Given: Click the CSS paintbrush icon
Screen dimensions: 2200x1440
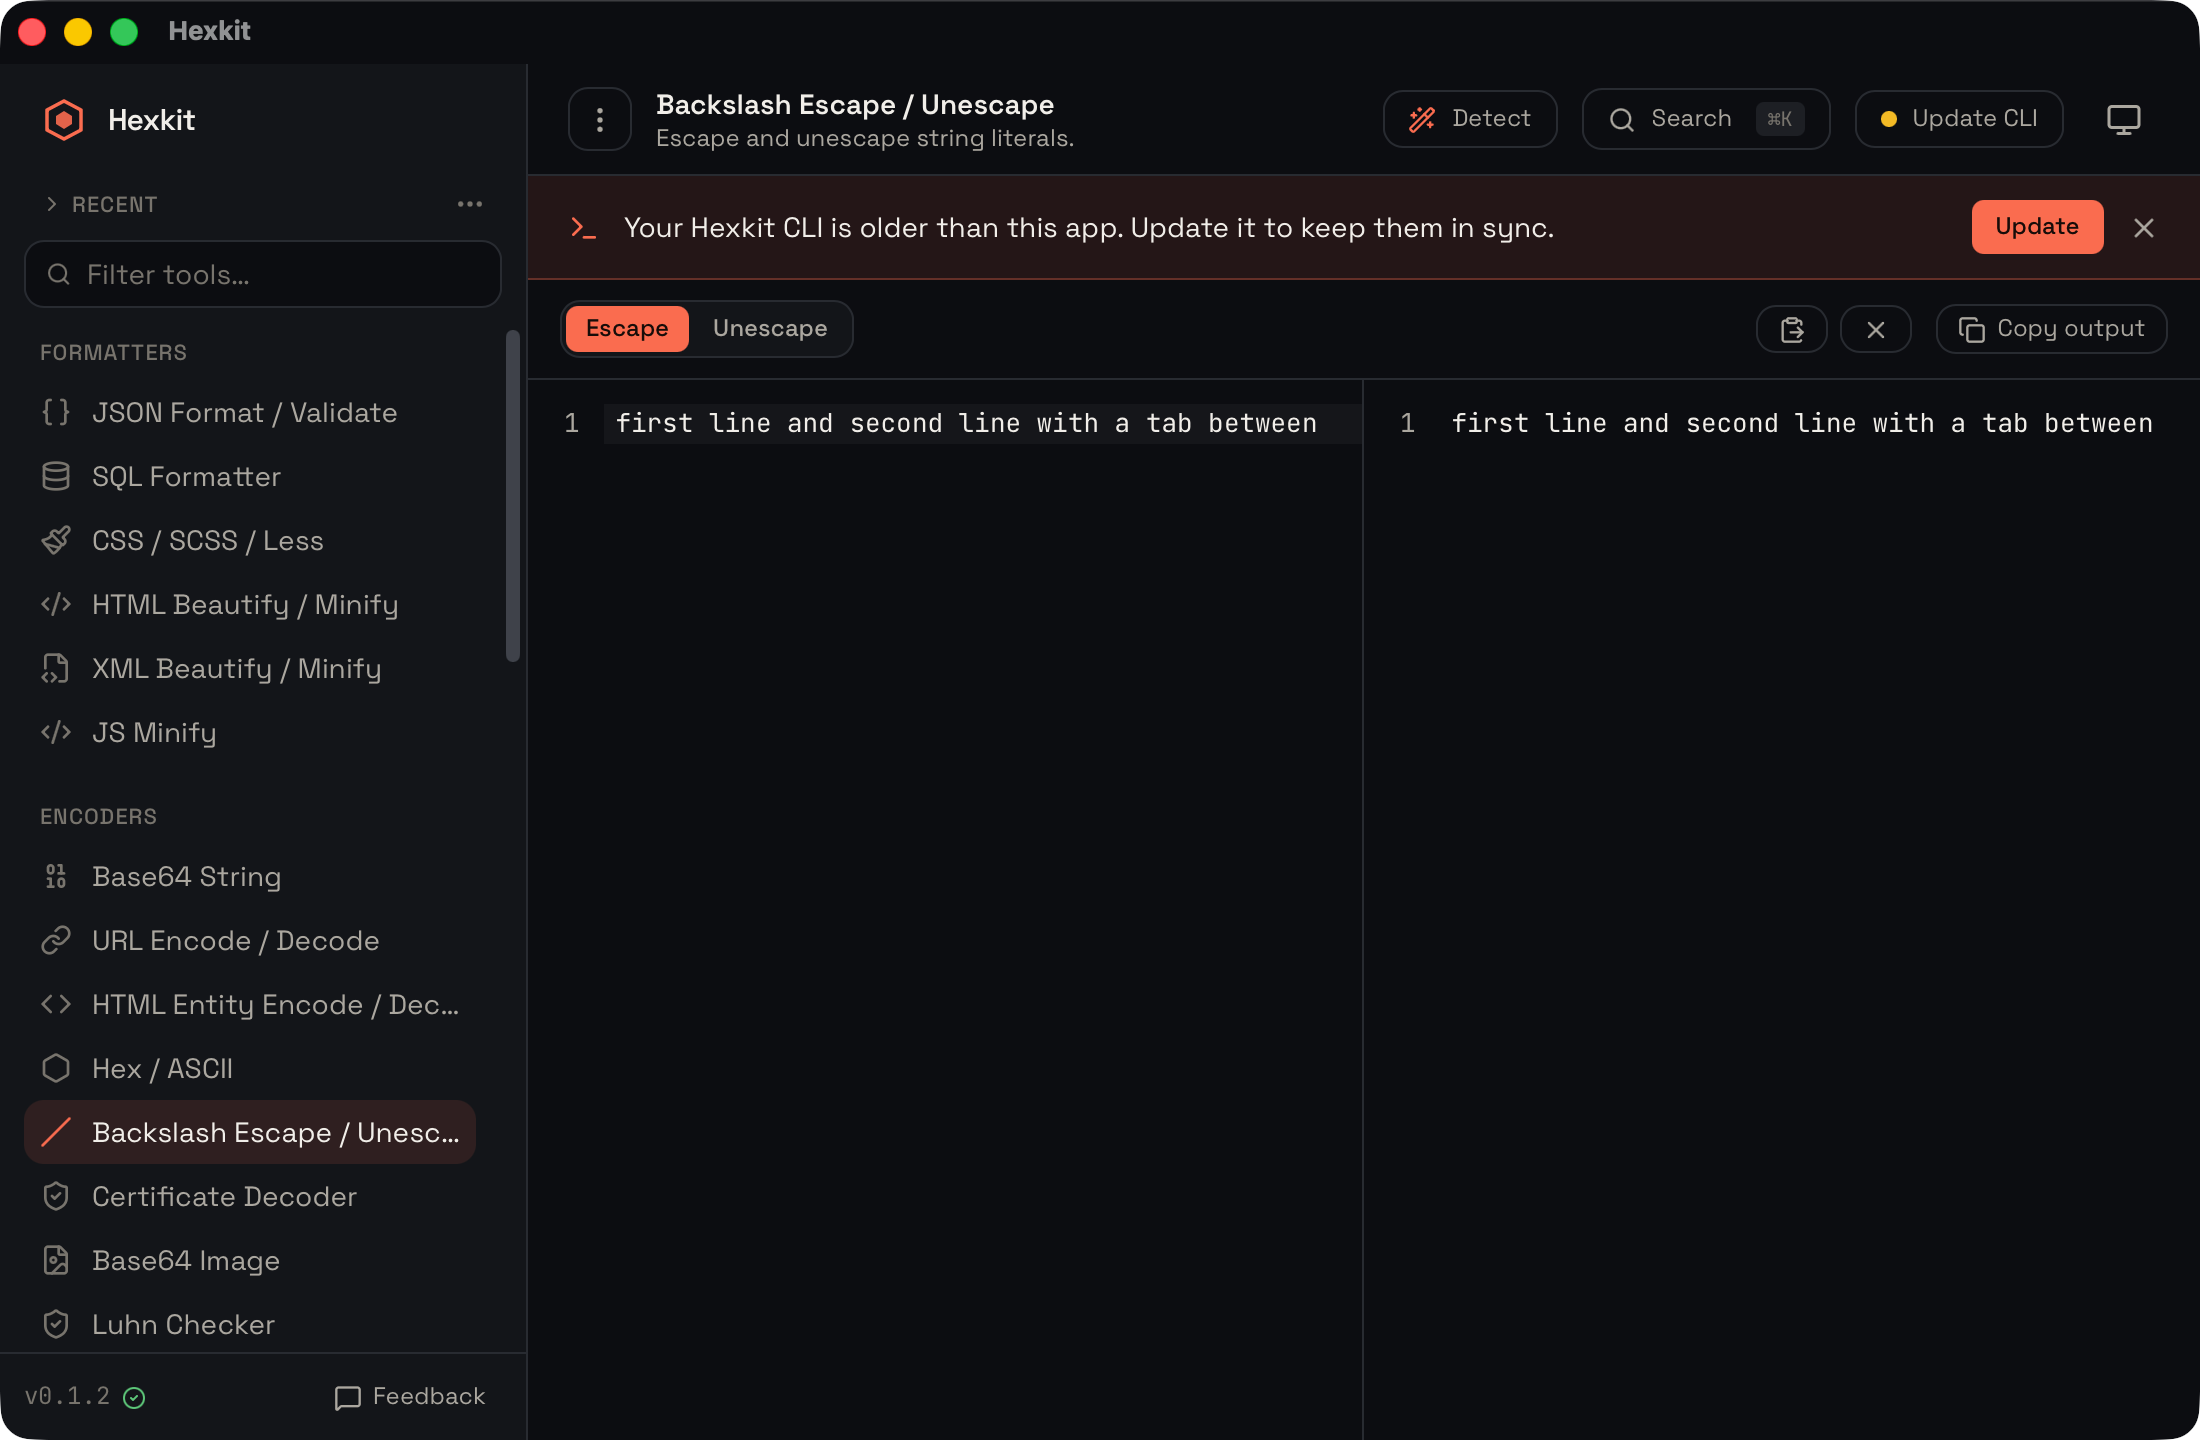Looking at the screenshot, I should pos(56,540).
